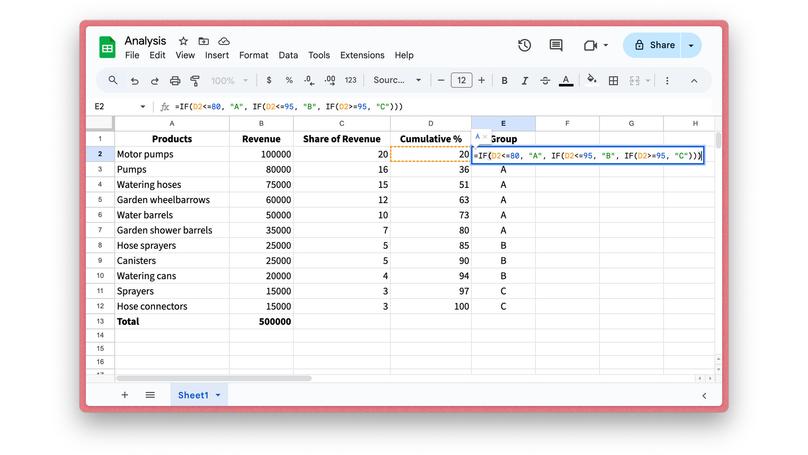The image size is (808, 455).
Task: Click the font size field showing 12
Action: click(x=461, y=80)
